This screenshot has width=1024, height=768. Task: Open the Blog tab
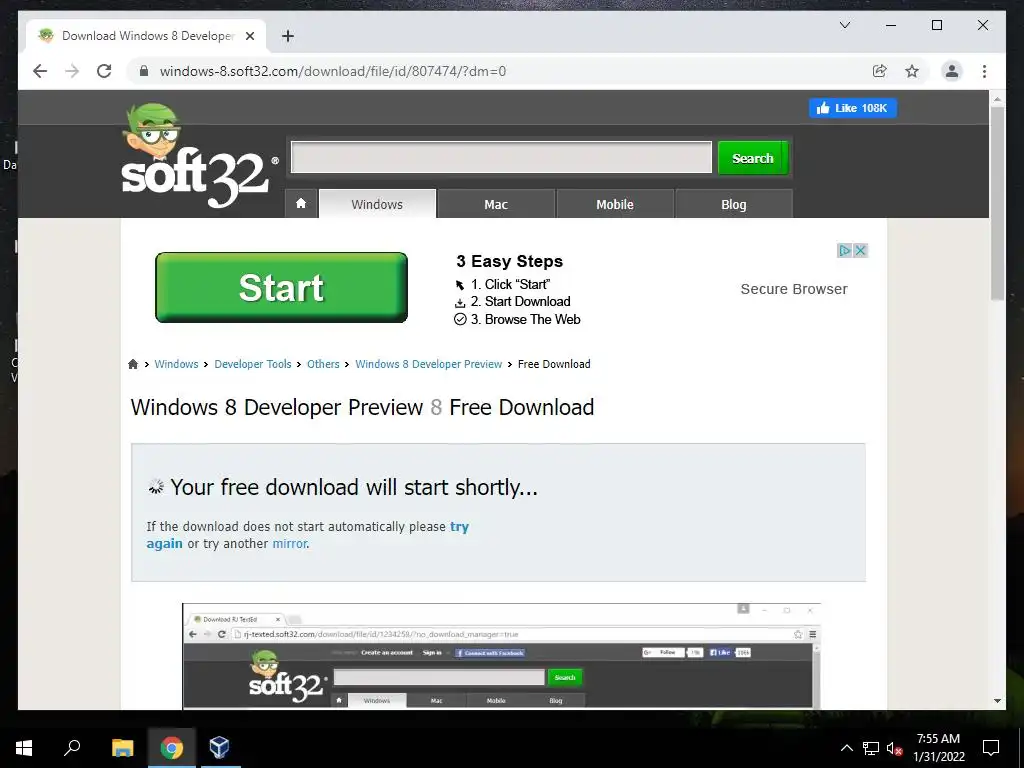tap(733, 204)
